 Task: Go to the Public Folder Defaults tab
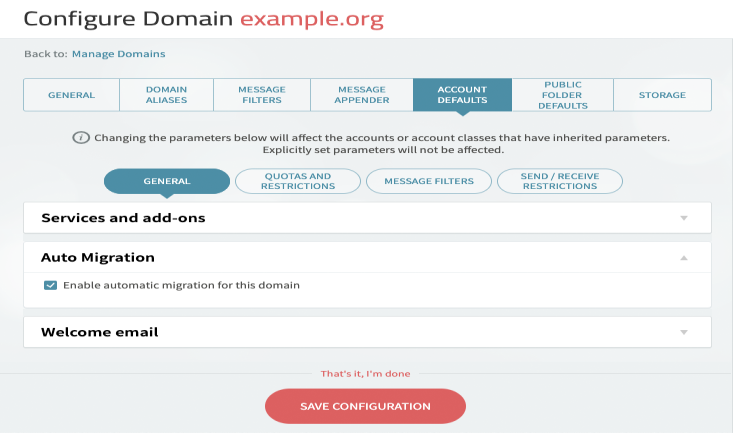tap(562, 95)
